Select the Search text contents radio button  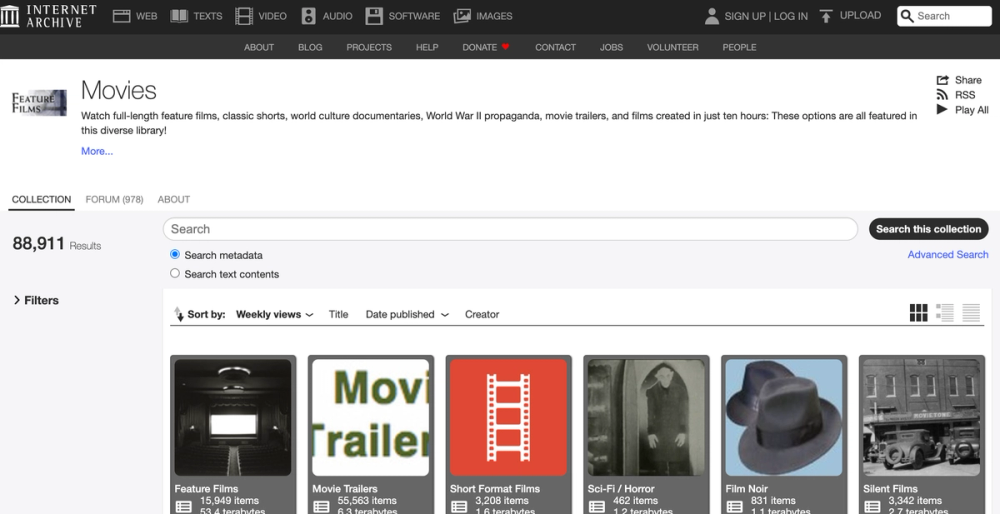[x=175, y=273]
